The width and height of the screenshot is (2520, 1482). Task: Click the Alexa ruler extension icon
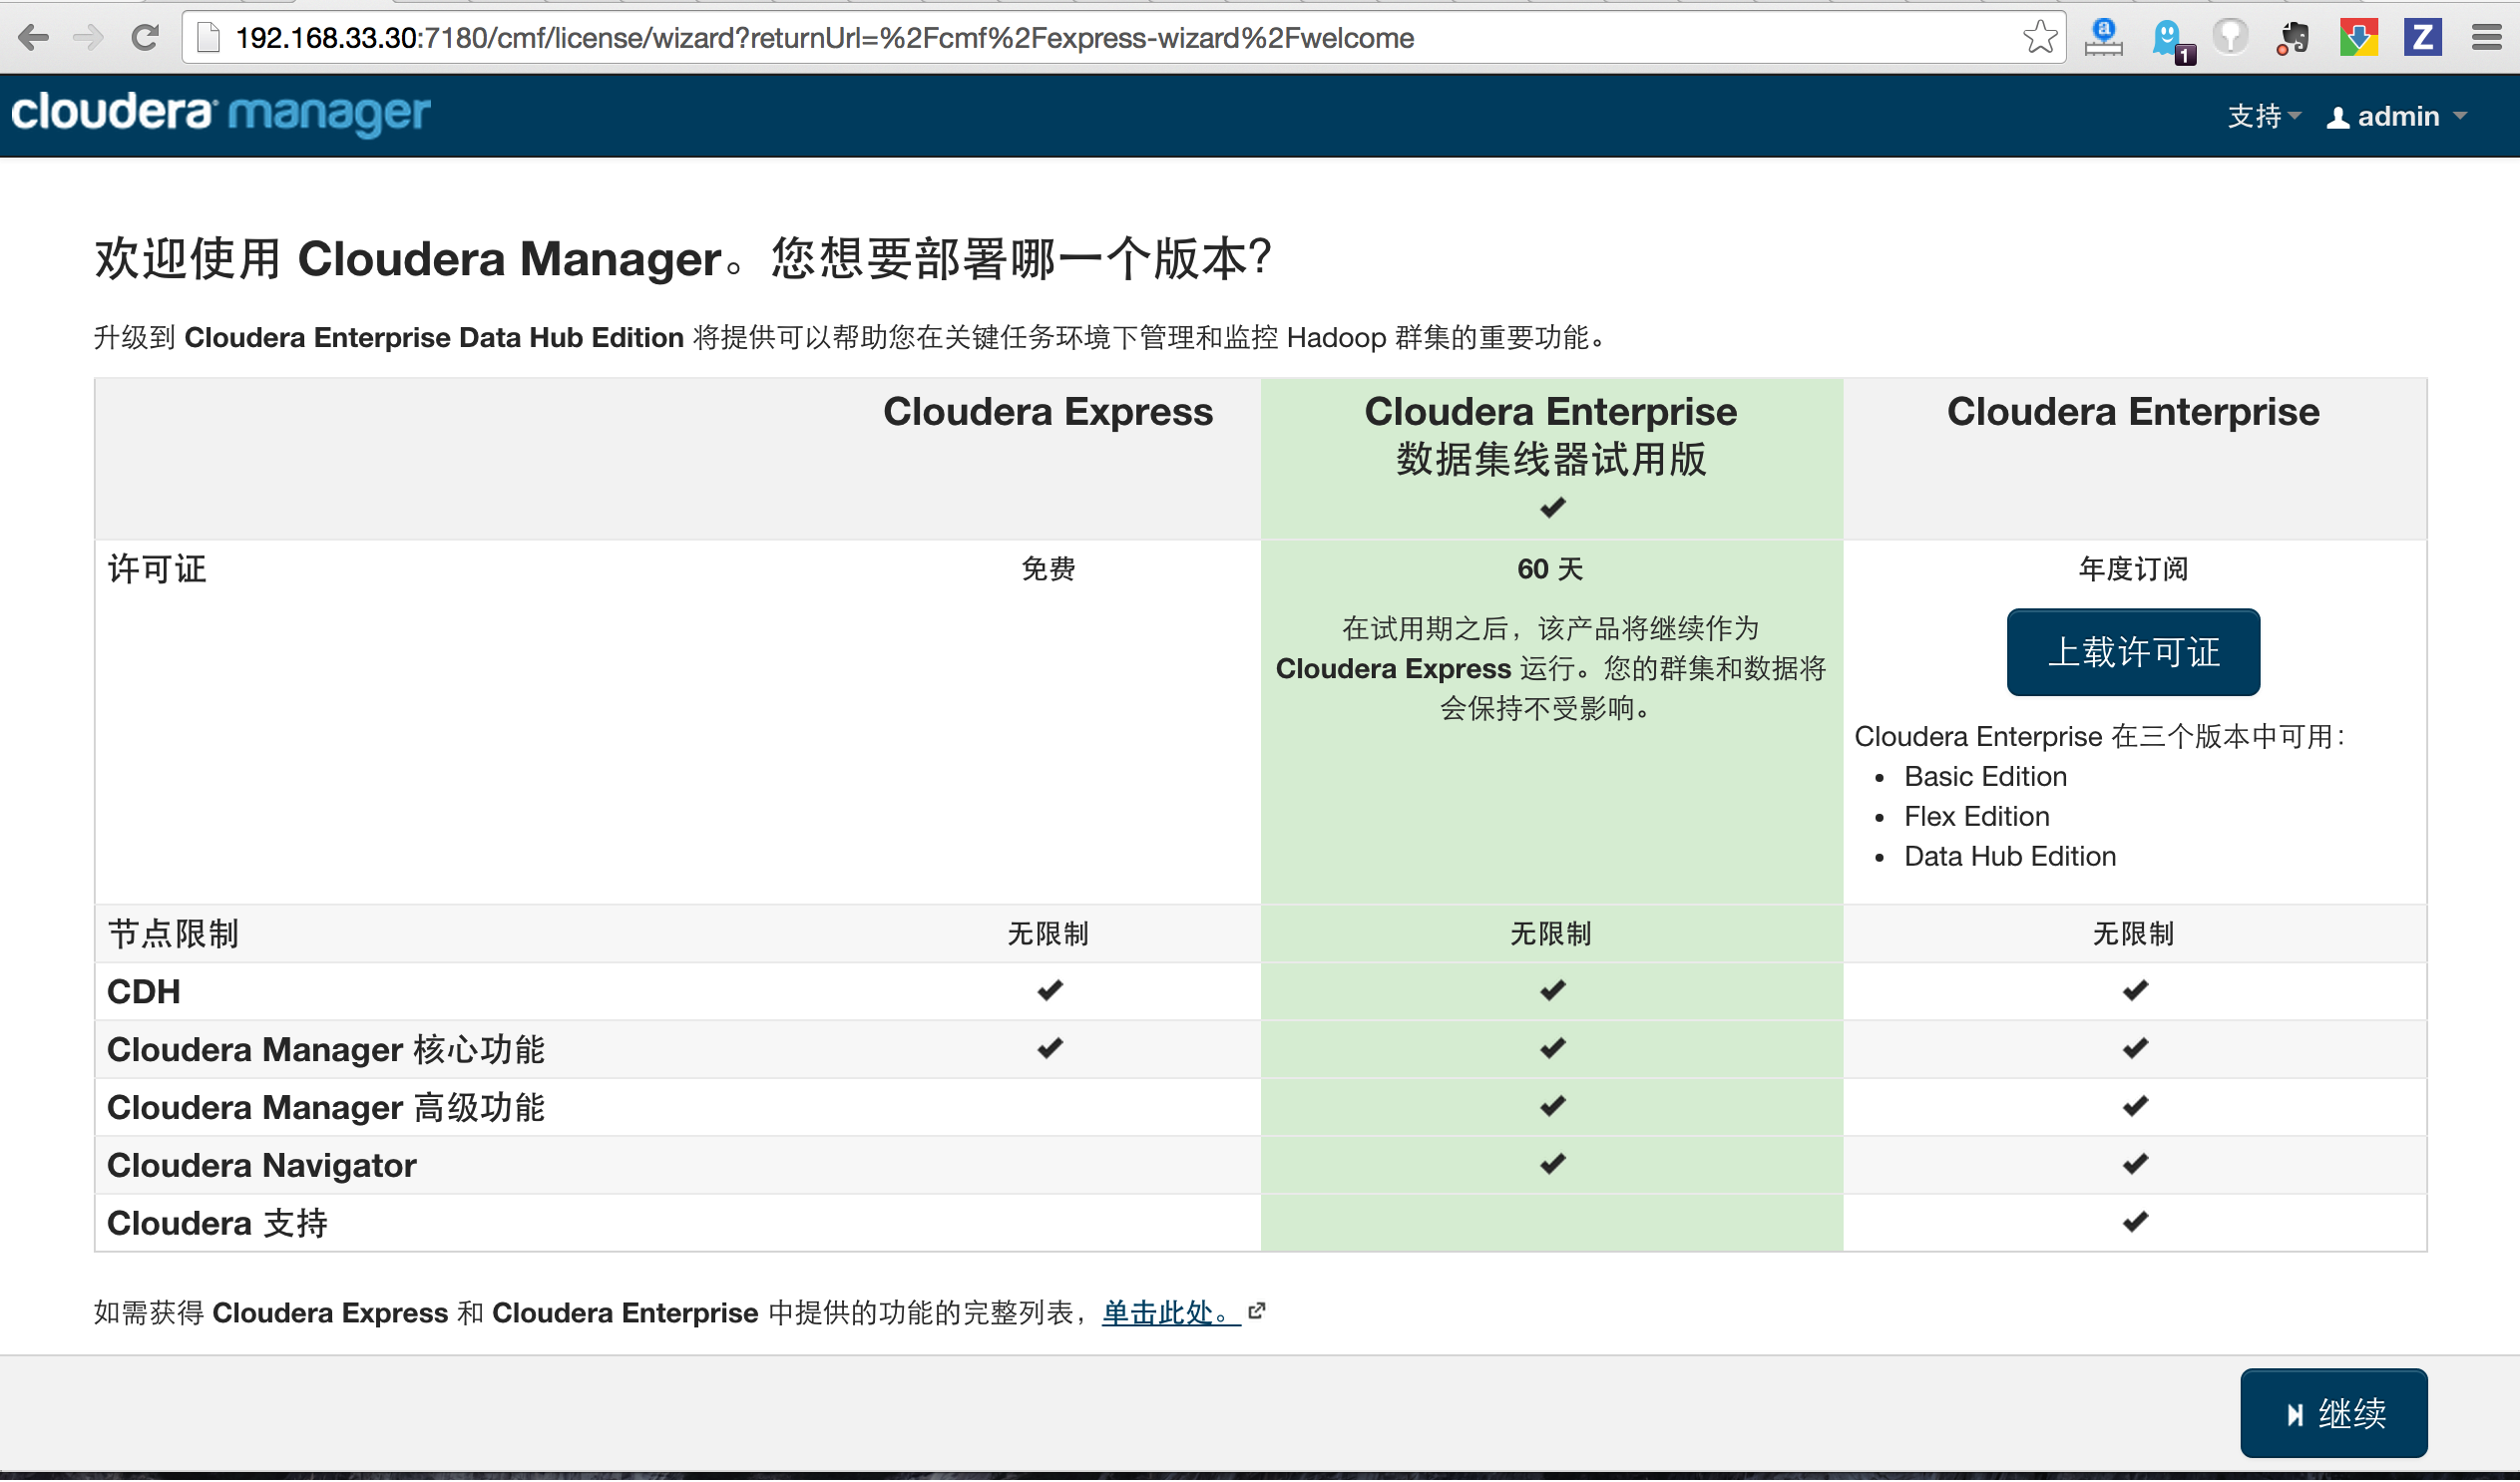tap(2103, 38)
